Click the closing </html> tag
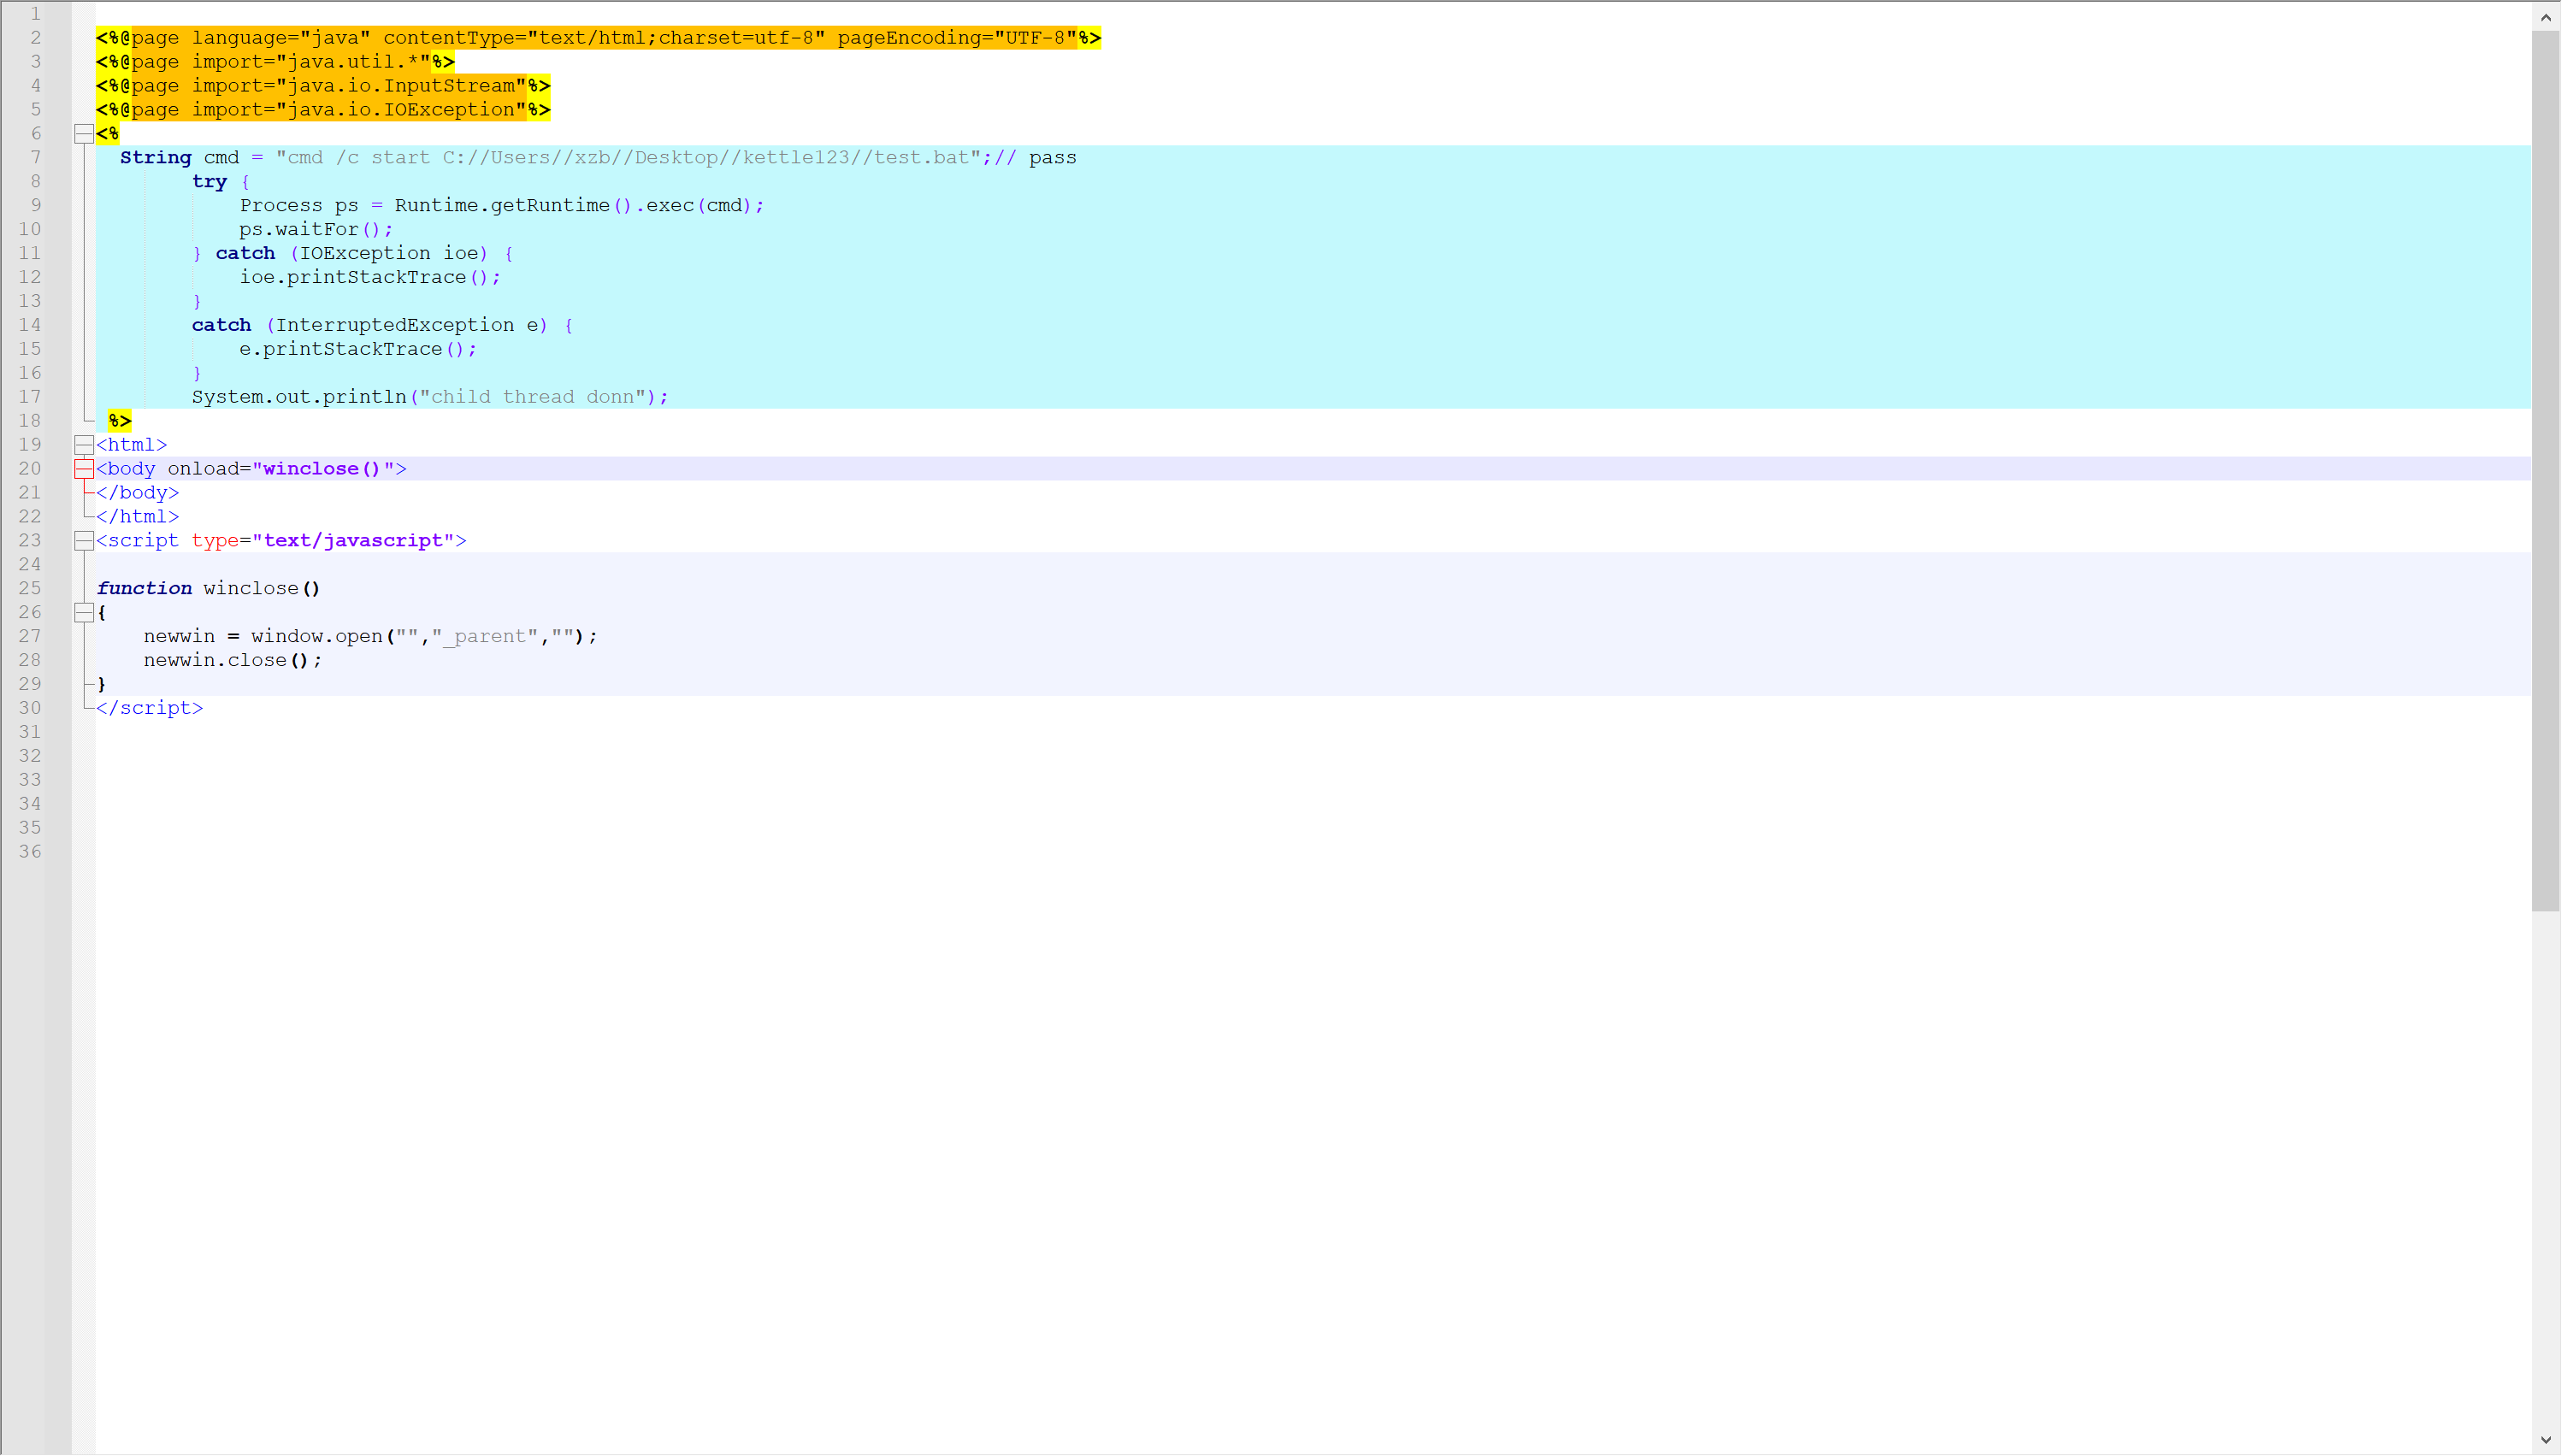Viewport: 2562px width, 1456px height. [138, 518]
